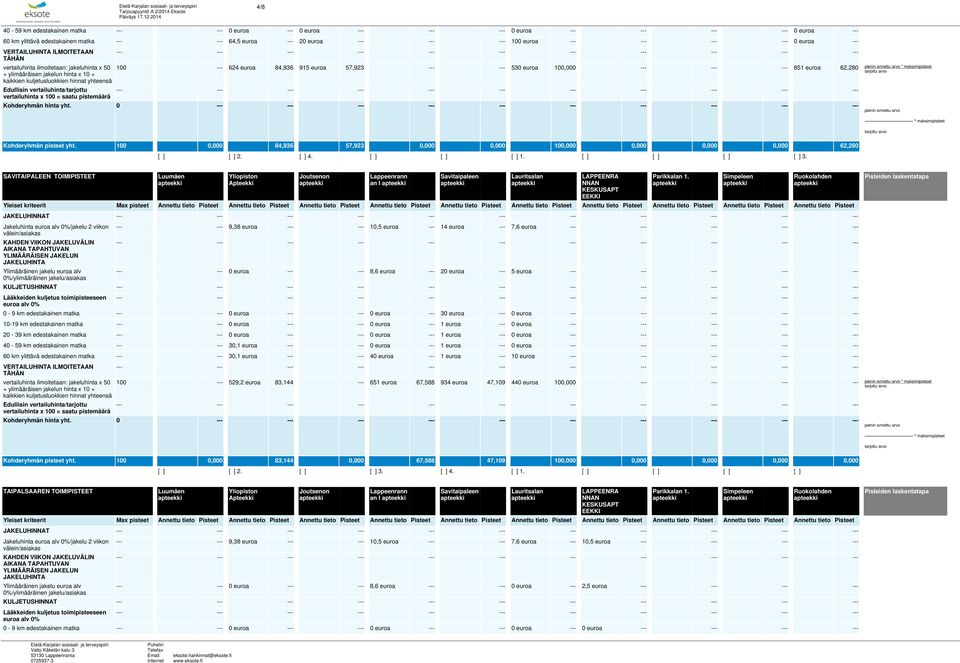960x663 pixels.
Task: Click 'Pisteiden laskentatapa' box in Savitaipaleen section
Action: tap(905, 186)
